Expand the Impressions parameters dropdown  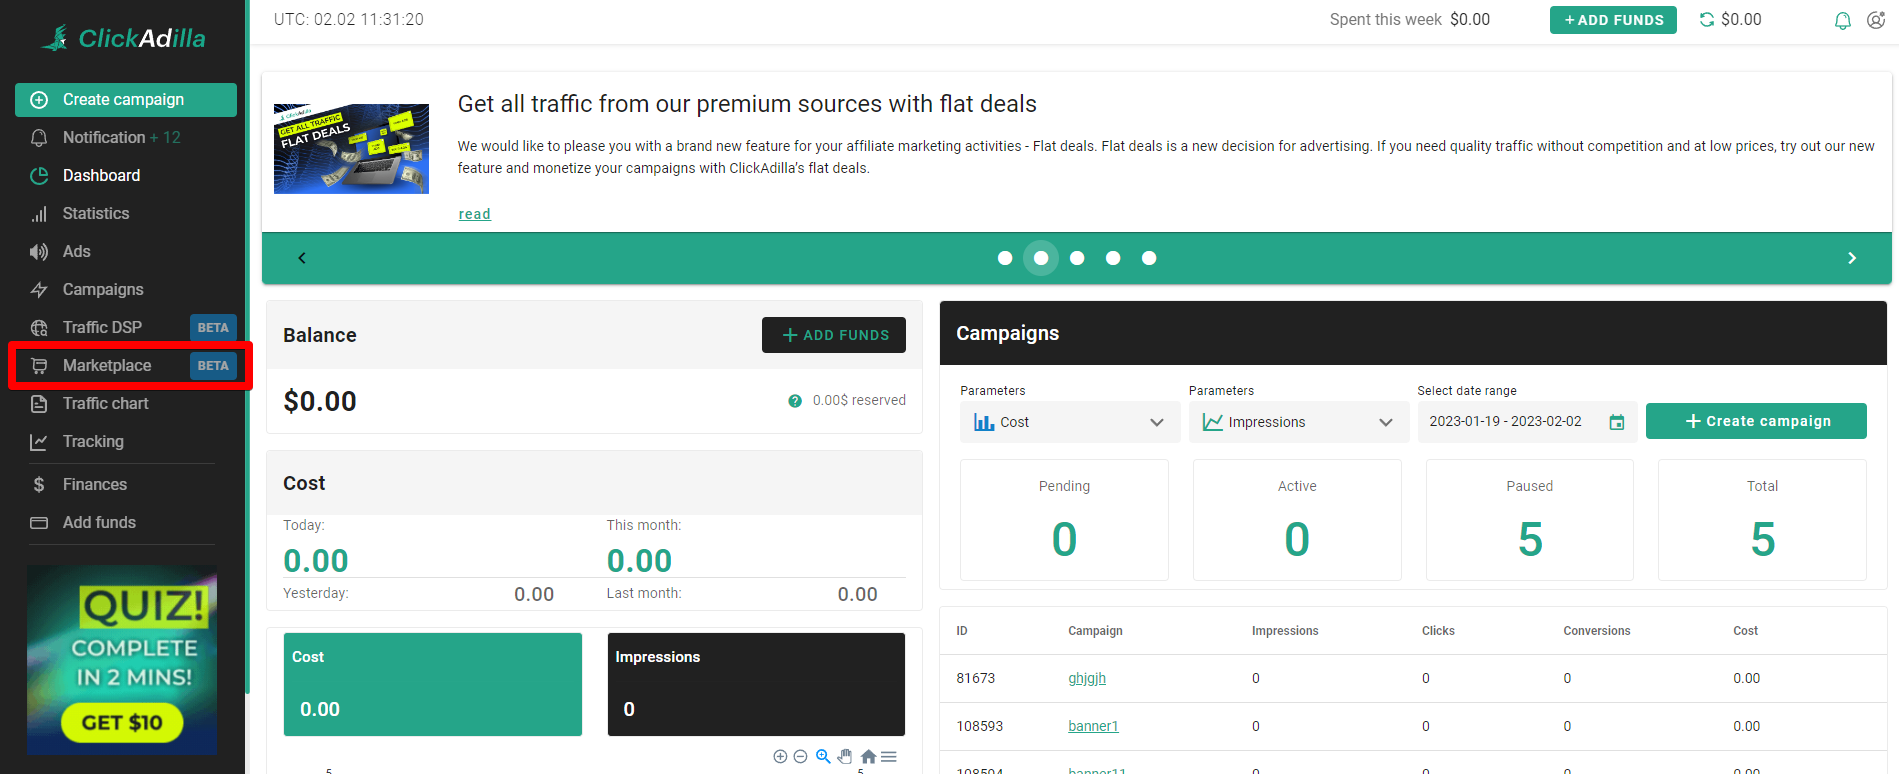click(x=1297, y=422)
